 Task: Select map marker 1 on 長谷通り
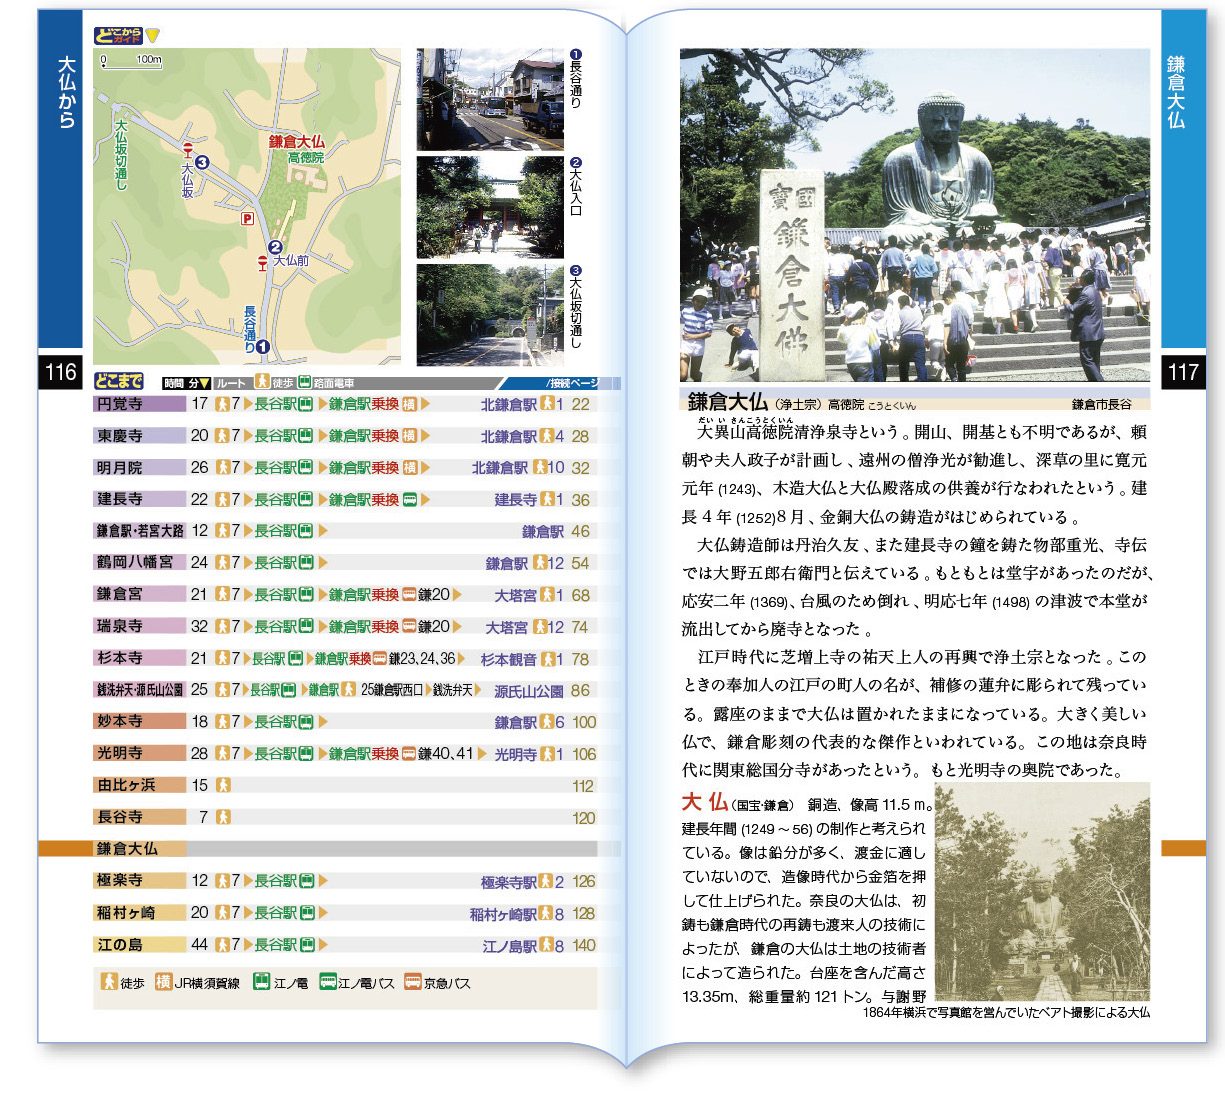(x=262, y=347)
